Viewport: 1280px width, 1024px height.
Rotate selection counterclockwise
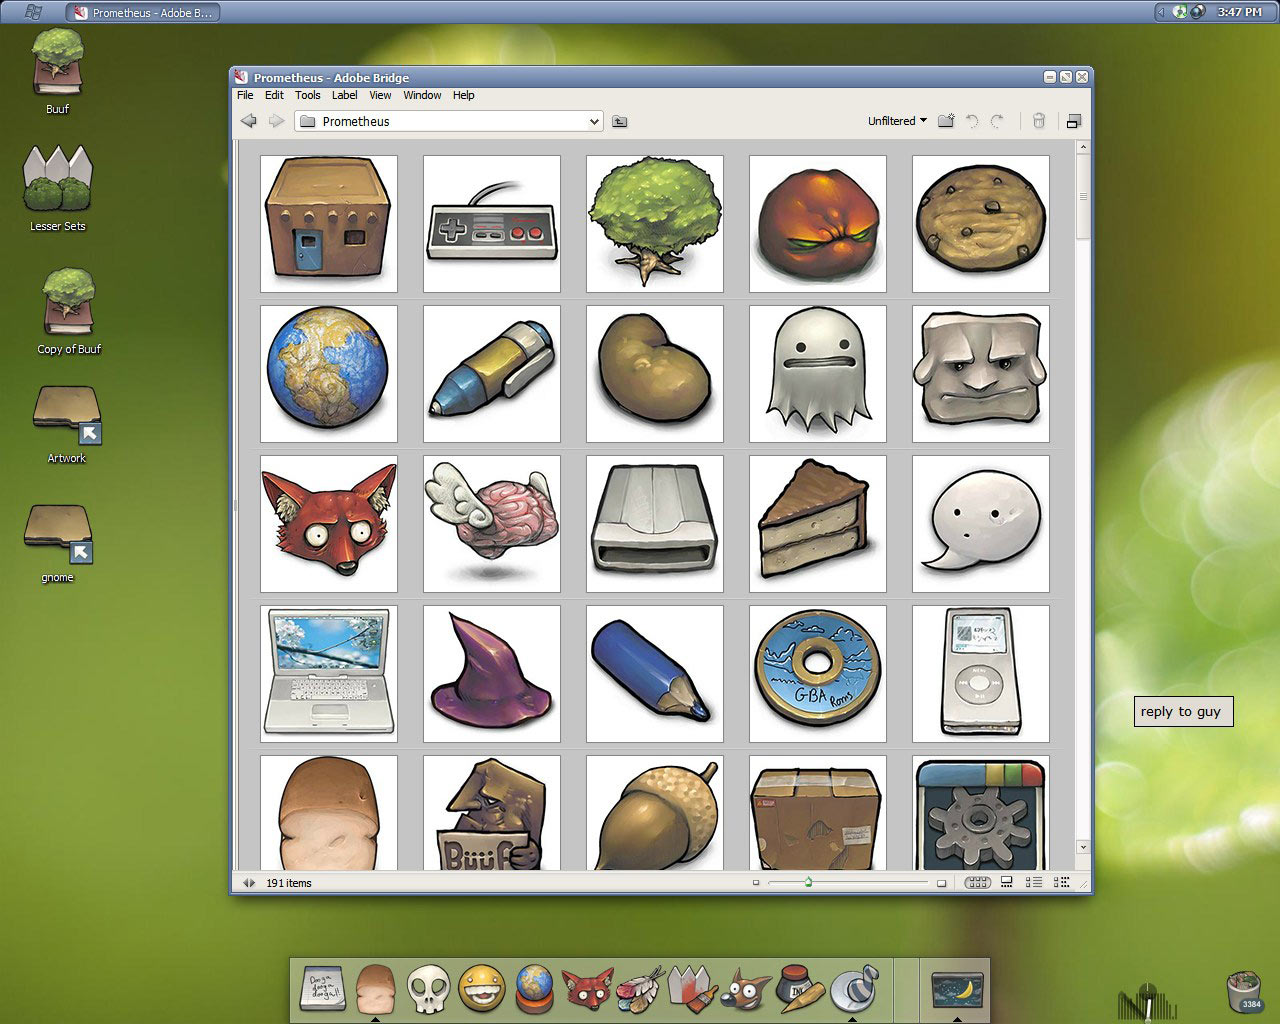coord(972,121)
